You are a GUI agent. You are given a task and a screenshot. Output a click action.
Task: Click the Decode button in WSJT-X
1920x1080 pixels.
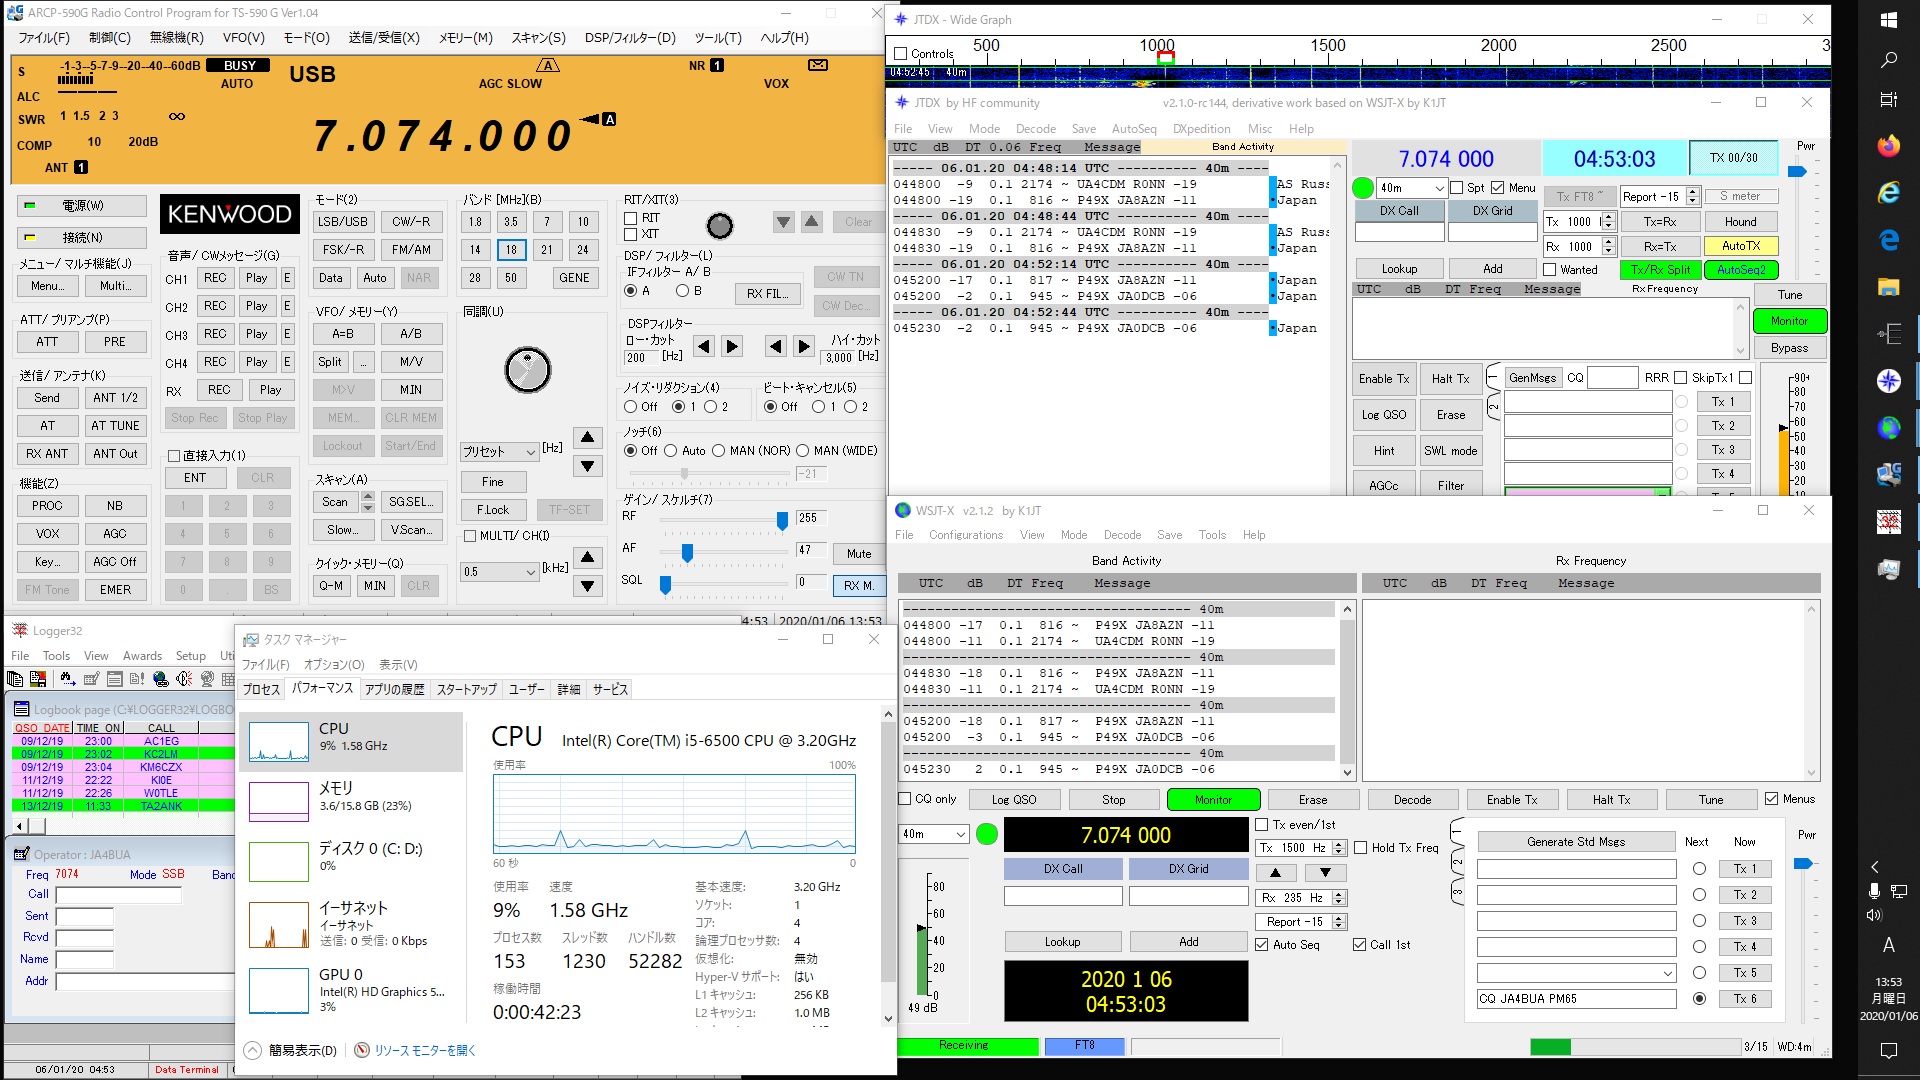[1412, 800]
